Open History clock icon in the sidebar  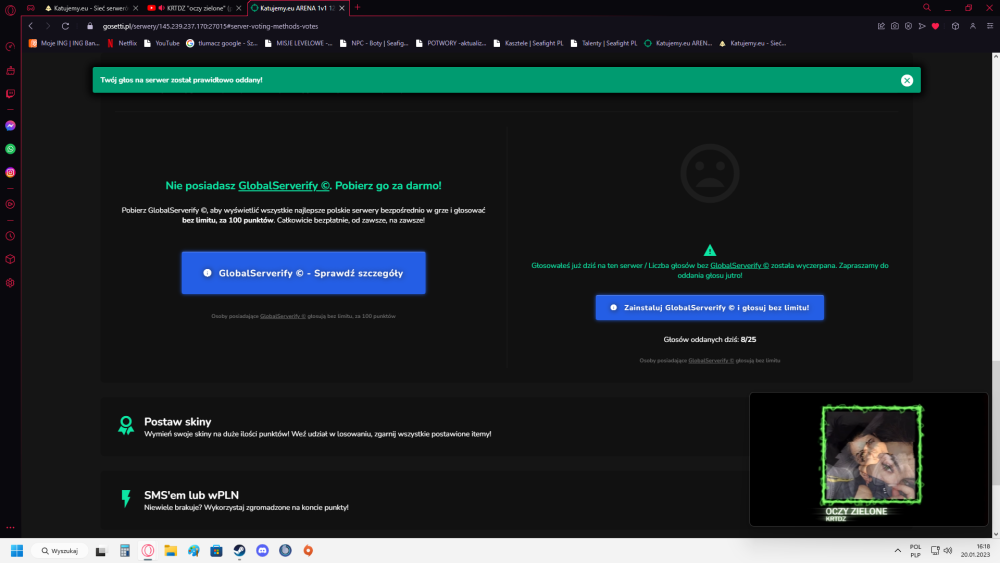pyautogui.click(x=10, y=236)
